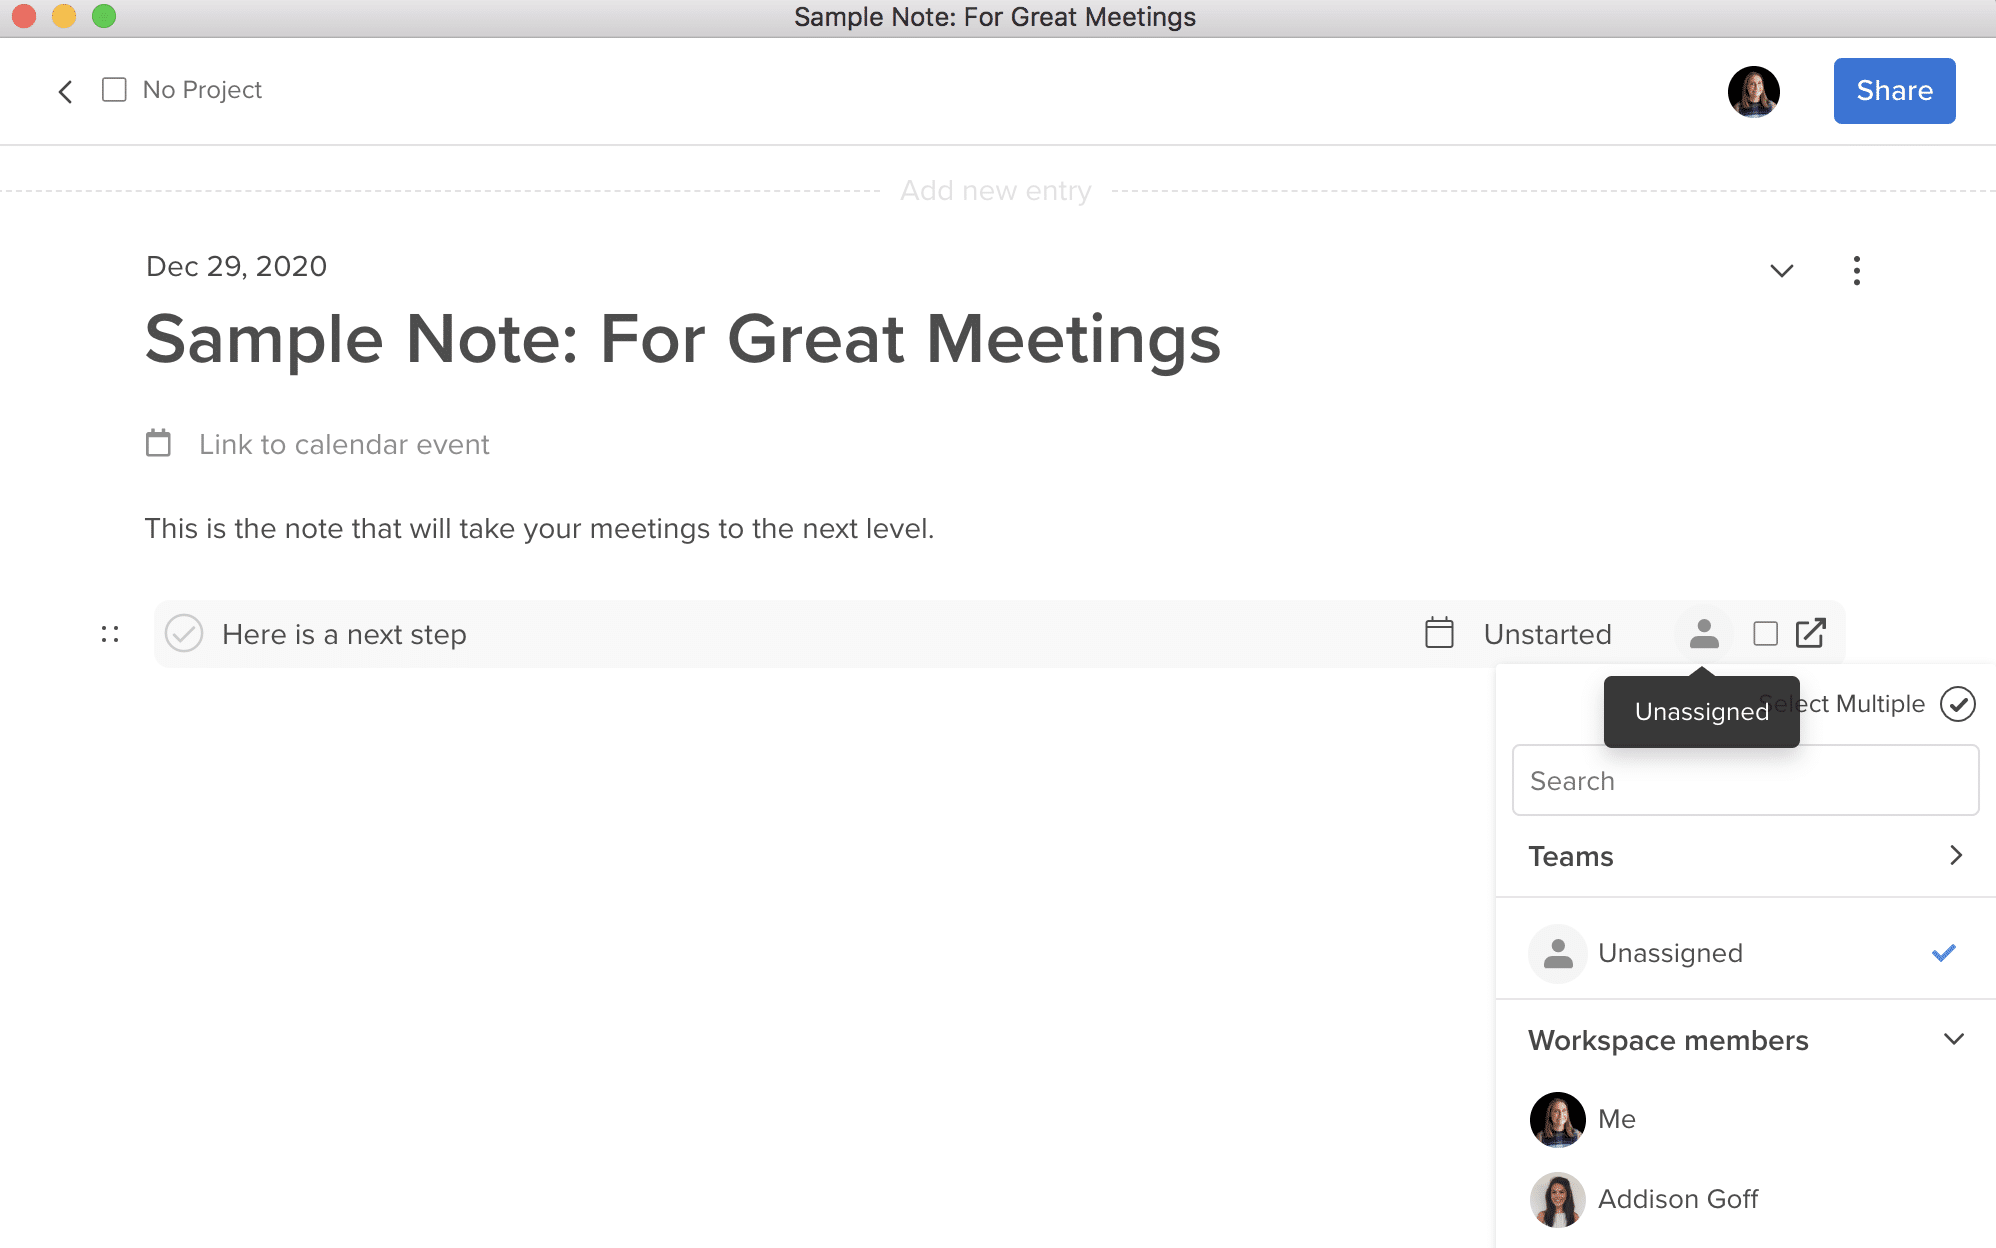Enable Select Multiple in assignee picker
Viewport: 1996px width, 1248px height.
pyautogui.click(x=1959, y=703)
